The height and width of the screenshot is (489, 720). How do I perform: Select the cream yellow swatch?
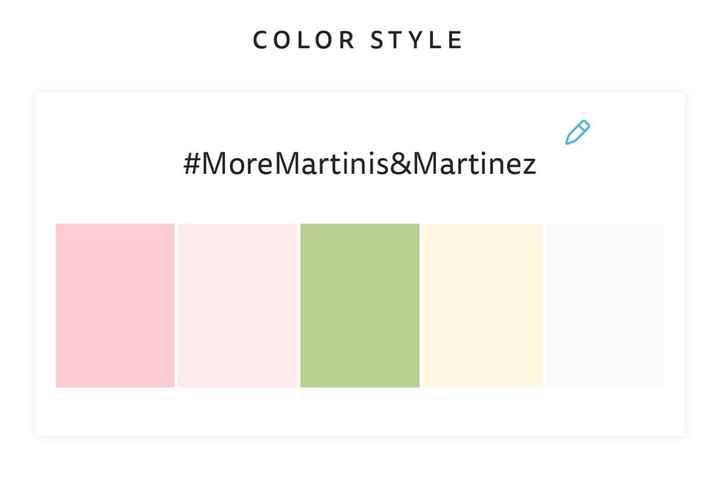pos(482,305)
